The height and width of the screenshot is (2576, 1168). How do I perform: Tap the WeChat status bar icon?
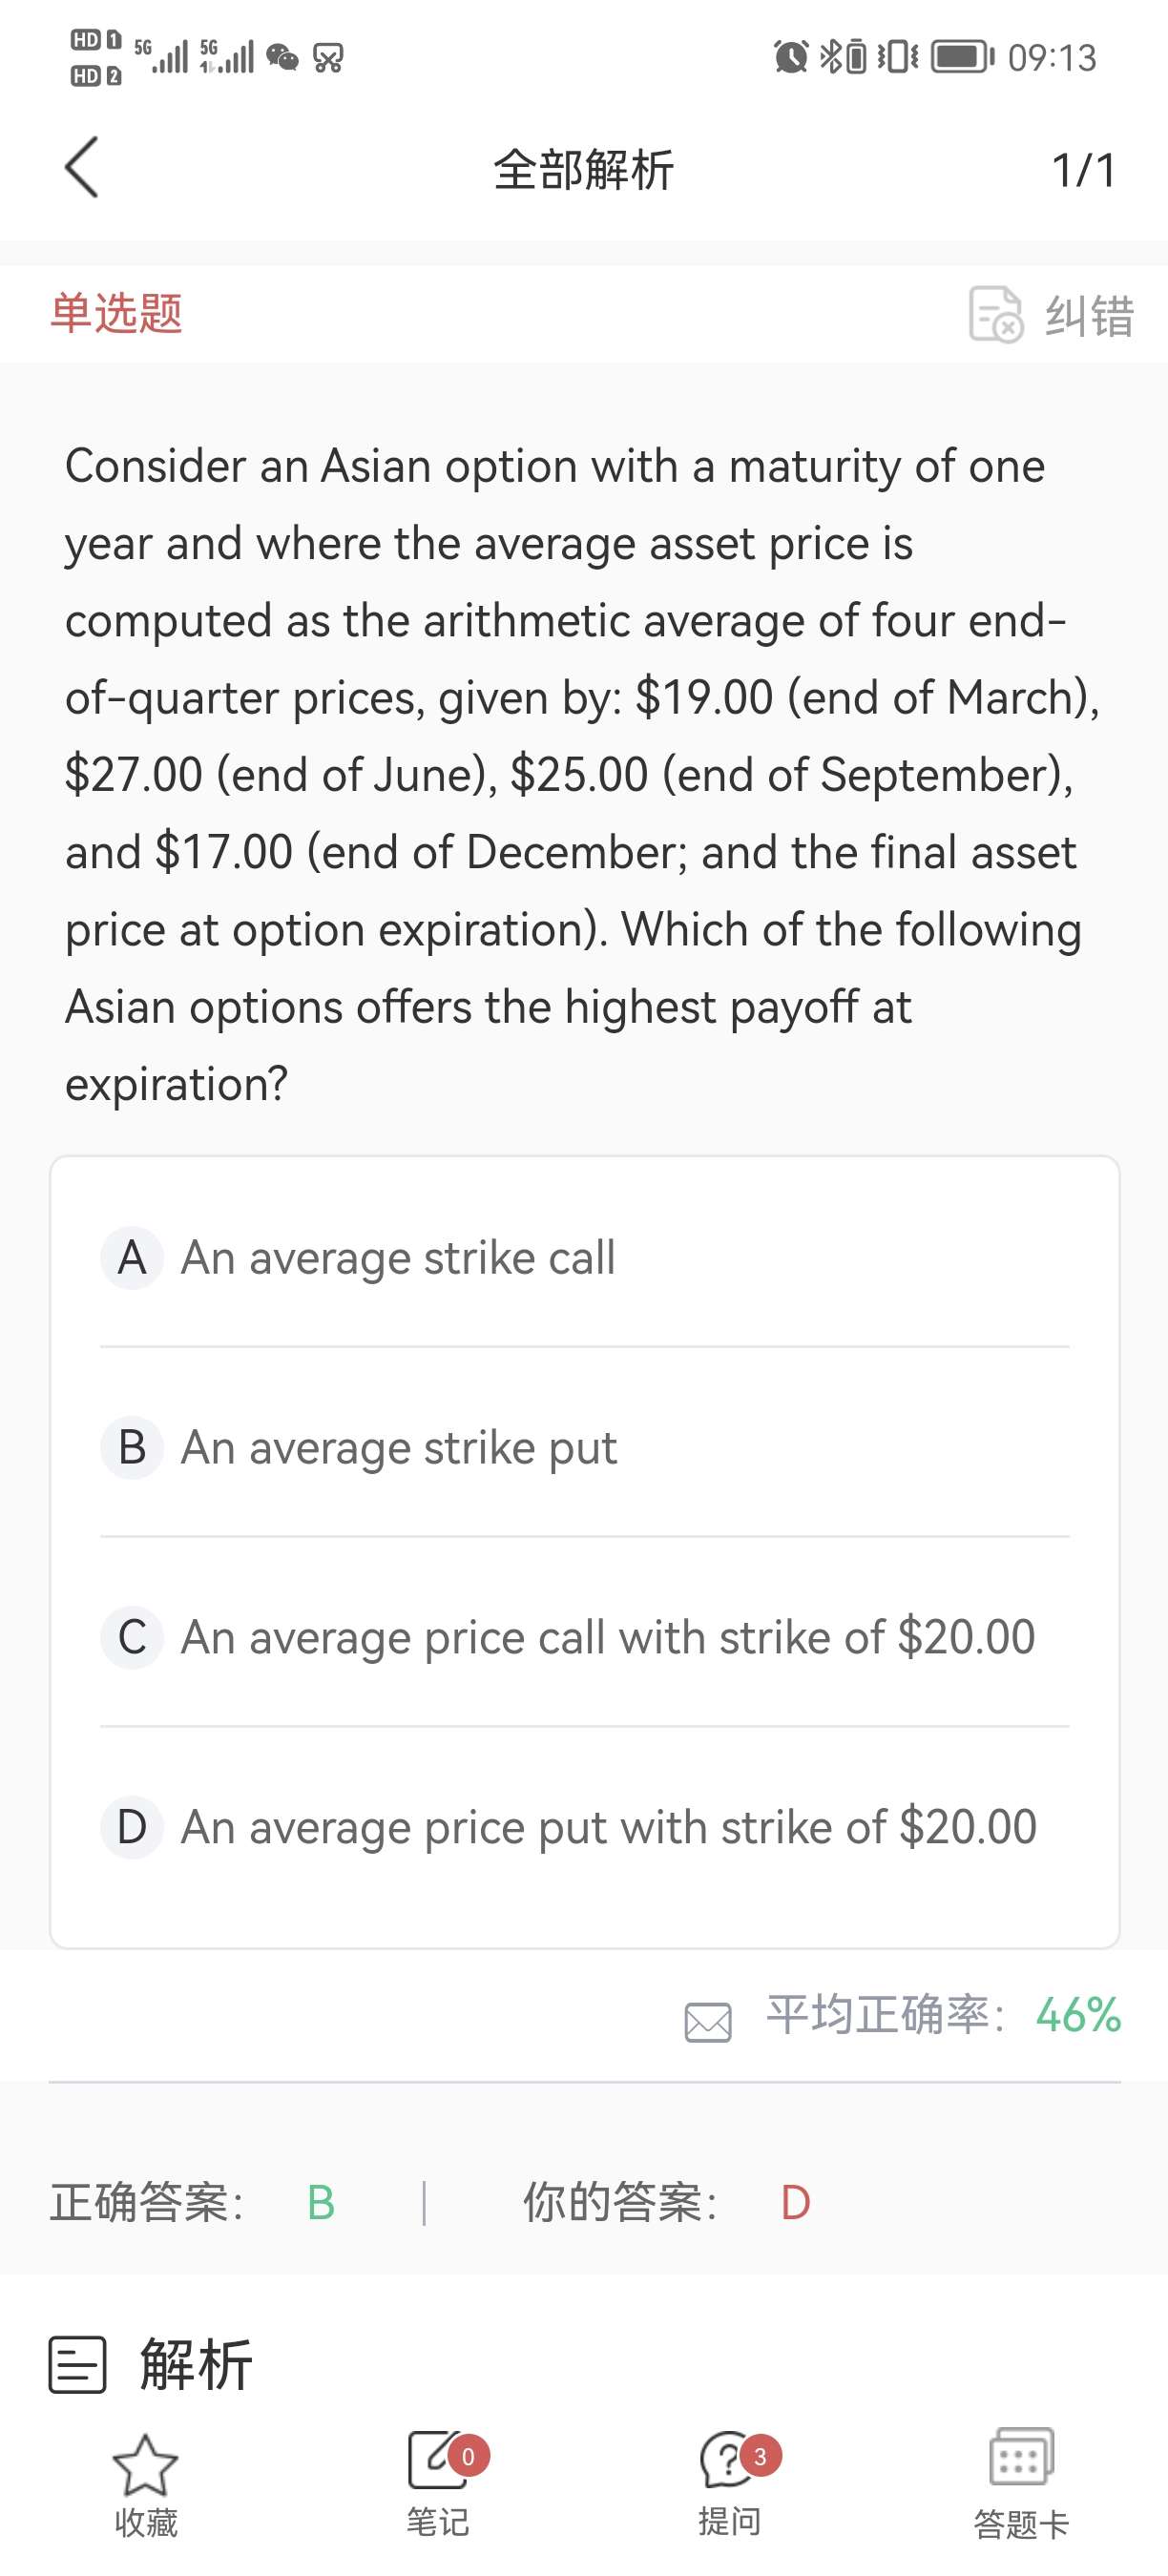[x=283, y=58]
